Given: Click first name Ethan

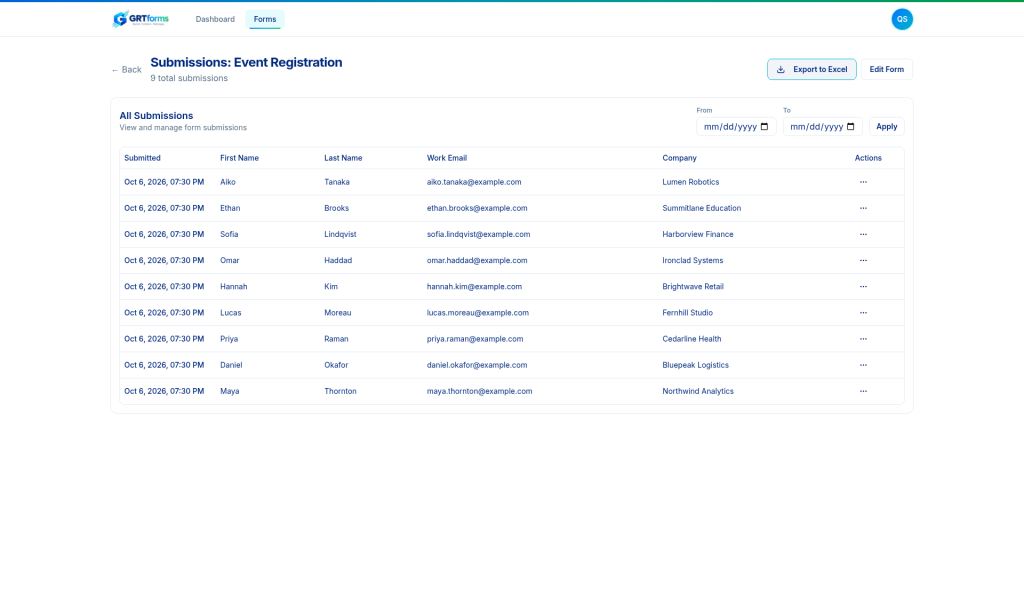Looking at the screenshot, I should 230,208.
